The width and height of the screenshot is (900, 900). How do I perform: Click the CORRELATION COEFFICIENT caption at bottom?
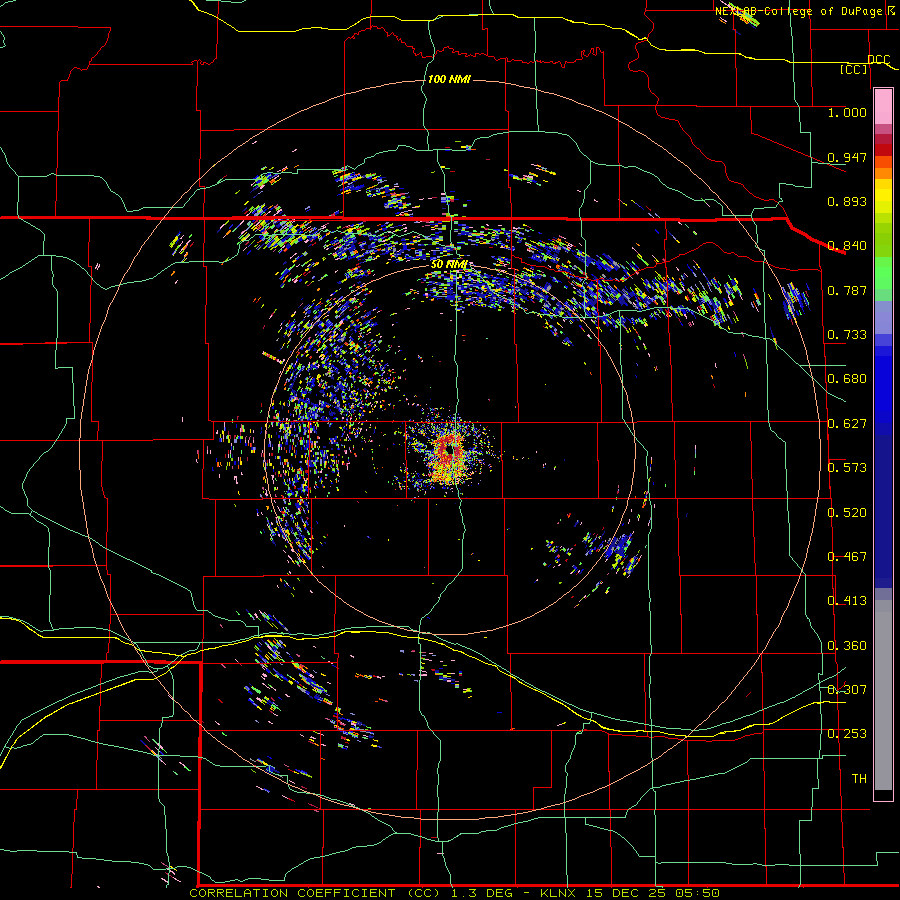[x=454, y=893]
